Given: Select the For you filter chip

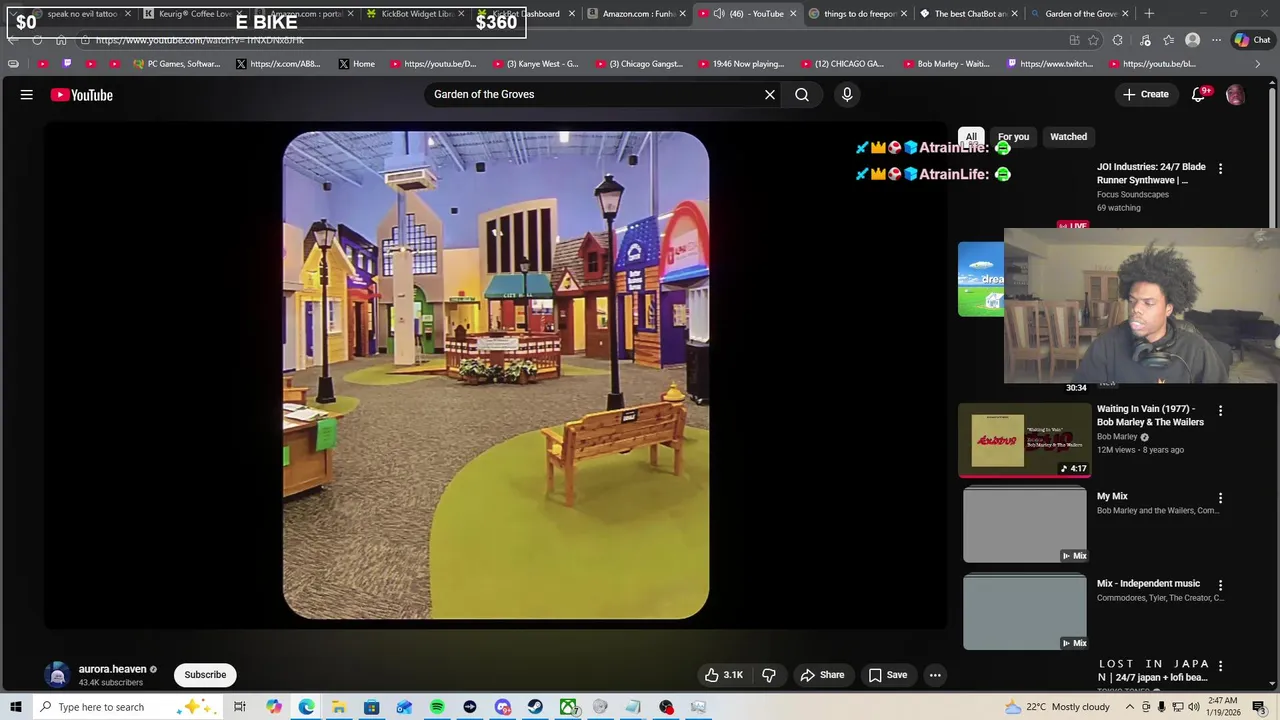Looking at the screenshot, I should (1013, 137).
